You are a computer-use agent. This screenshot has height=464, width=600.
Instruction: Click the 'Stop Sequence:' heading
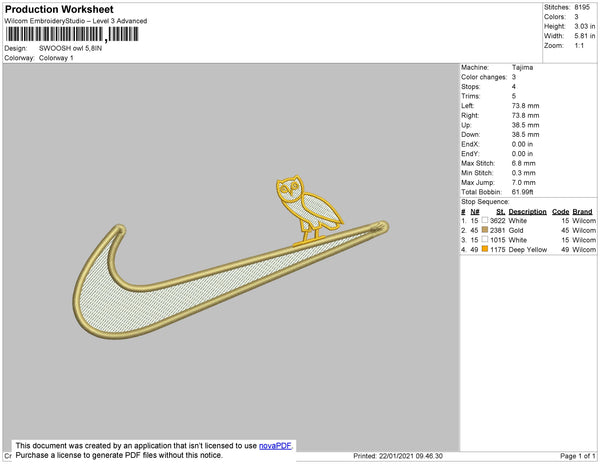pos(485,202)
